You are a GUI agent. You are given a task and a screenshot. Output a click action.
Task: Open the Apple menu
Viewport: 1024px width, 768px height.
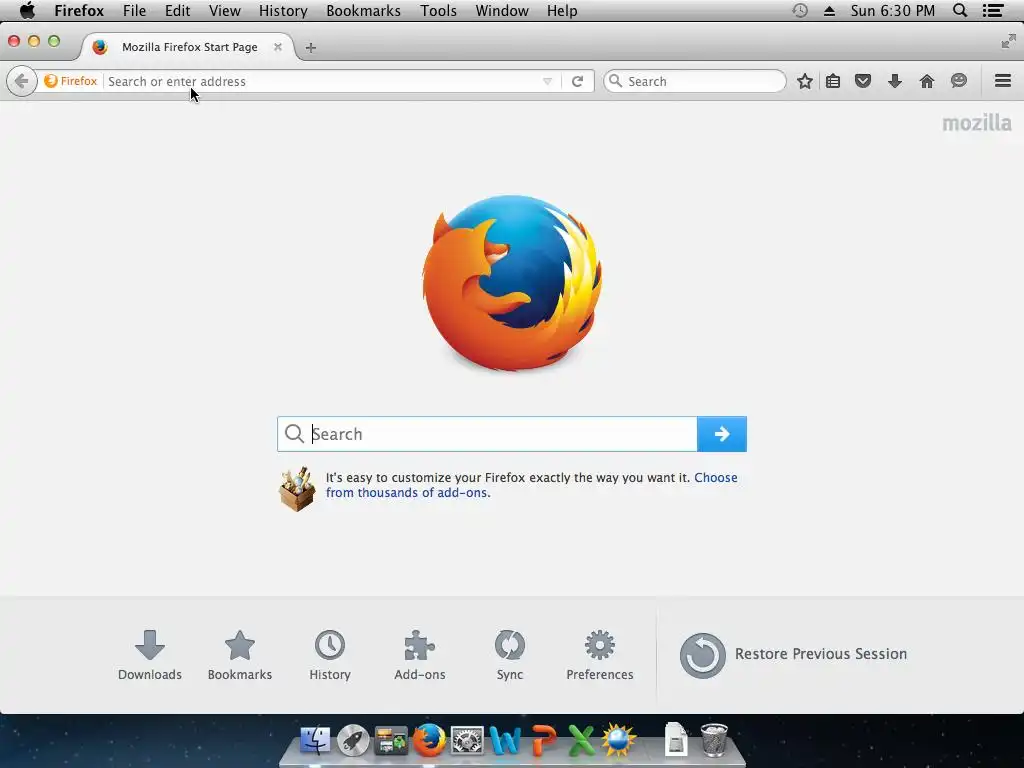pos(27,10)
